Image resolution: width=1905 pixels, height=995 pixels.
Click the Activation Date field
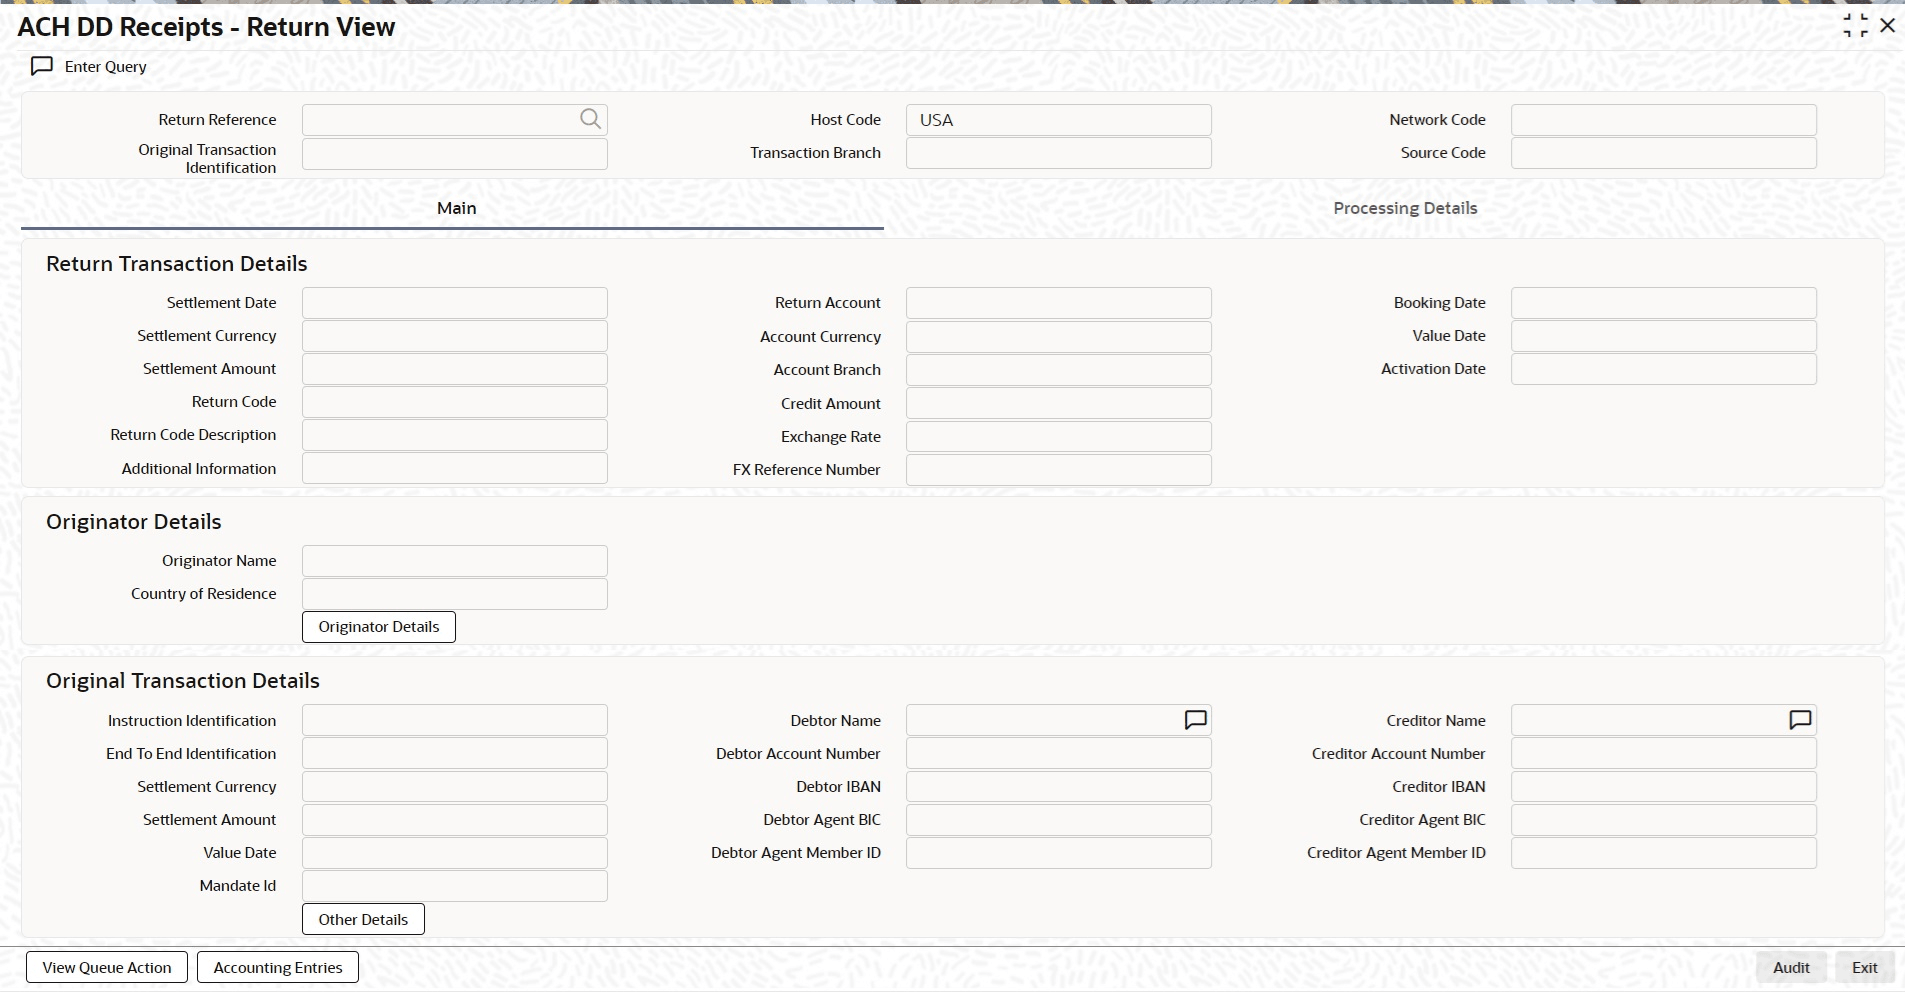[1664, 369]
